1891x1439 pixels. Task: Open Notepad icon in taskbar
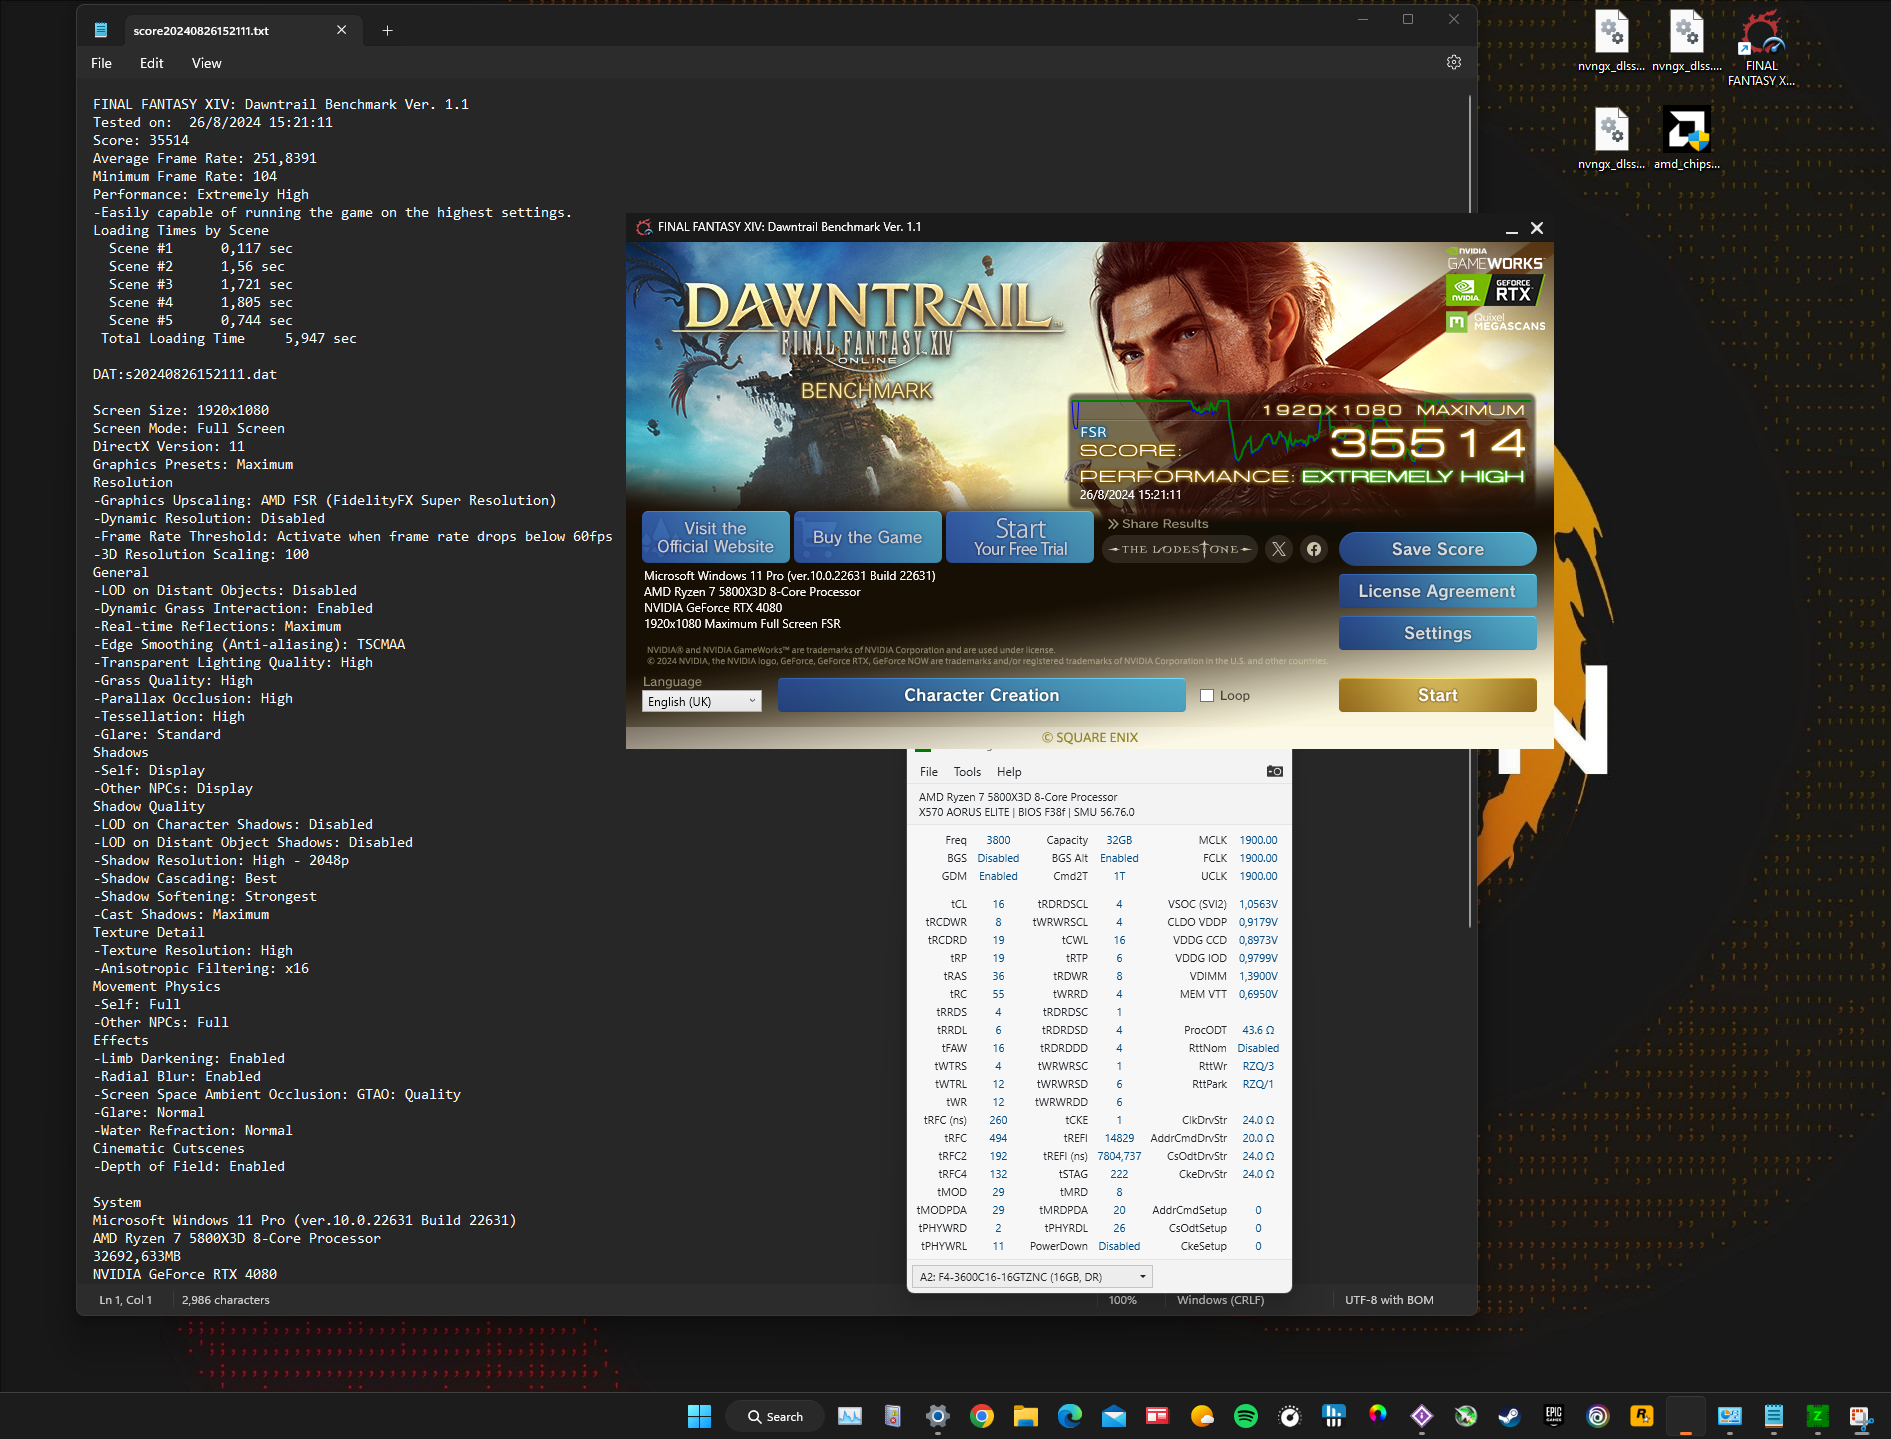click(x=1773, y=1416)
